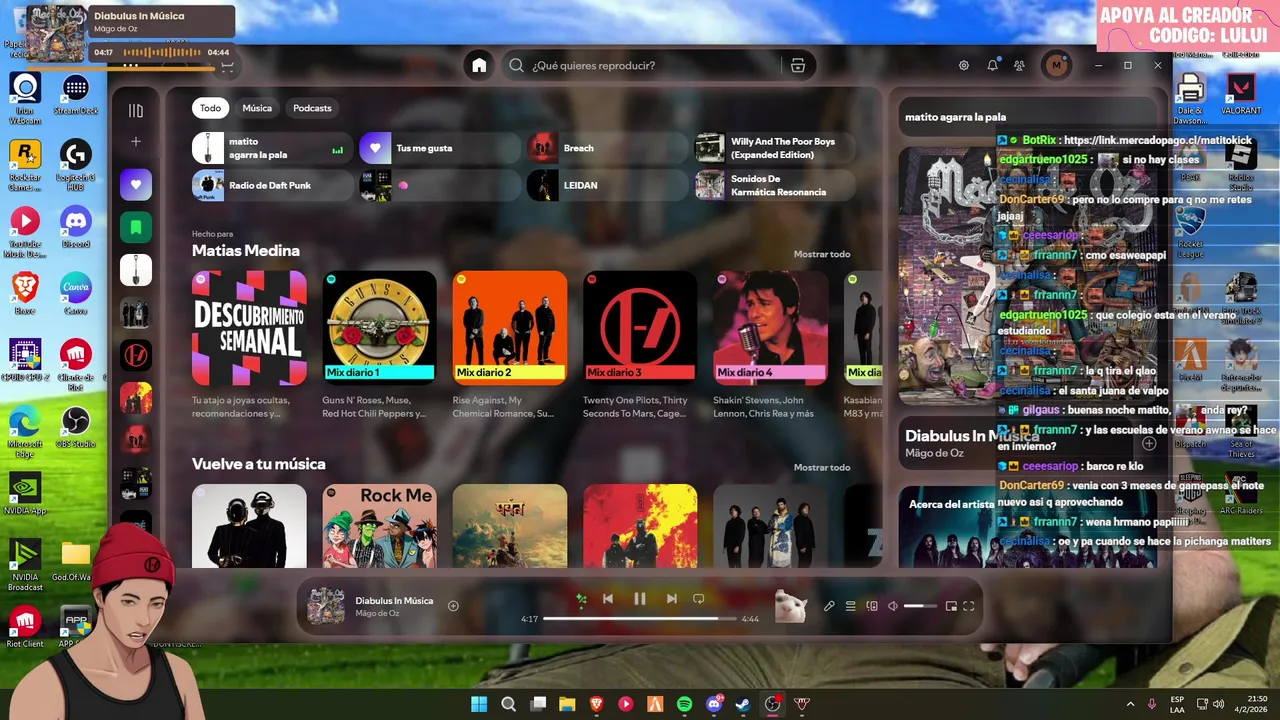Open Sonidos De Karmática Resonancia shortcut
1280x720 pixels.
pyautogui.click(x=775, y=185)
